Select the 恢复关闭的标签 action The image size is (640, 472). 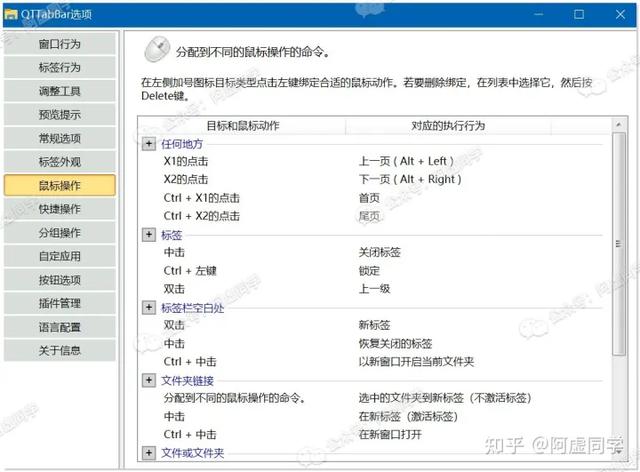[x=395, y=343]
